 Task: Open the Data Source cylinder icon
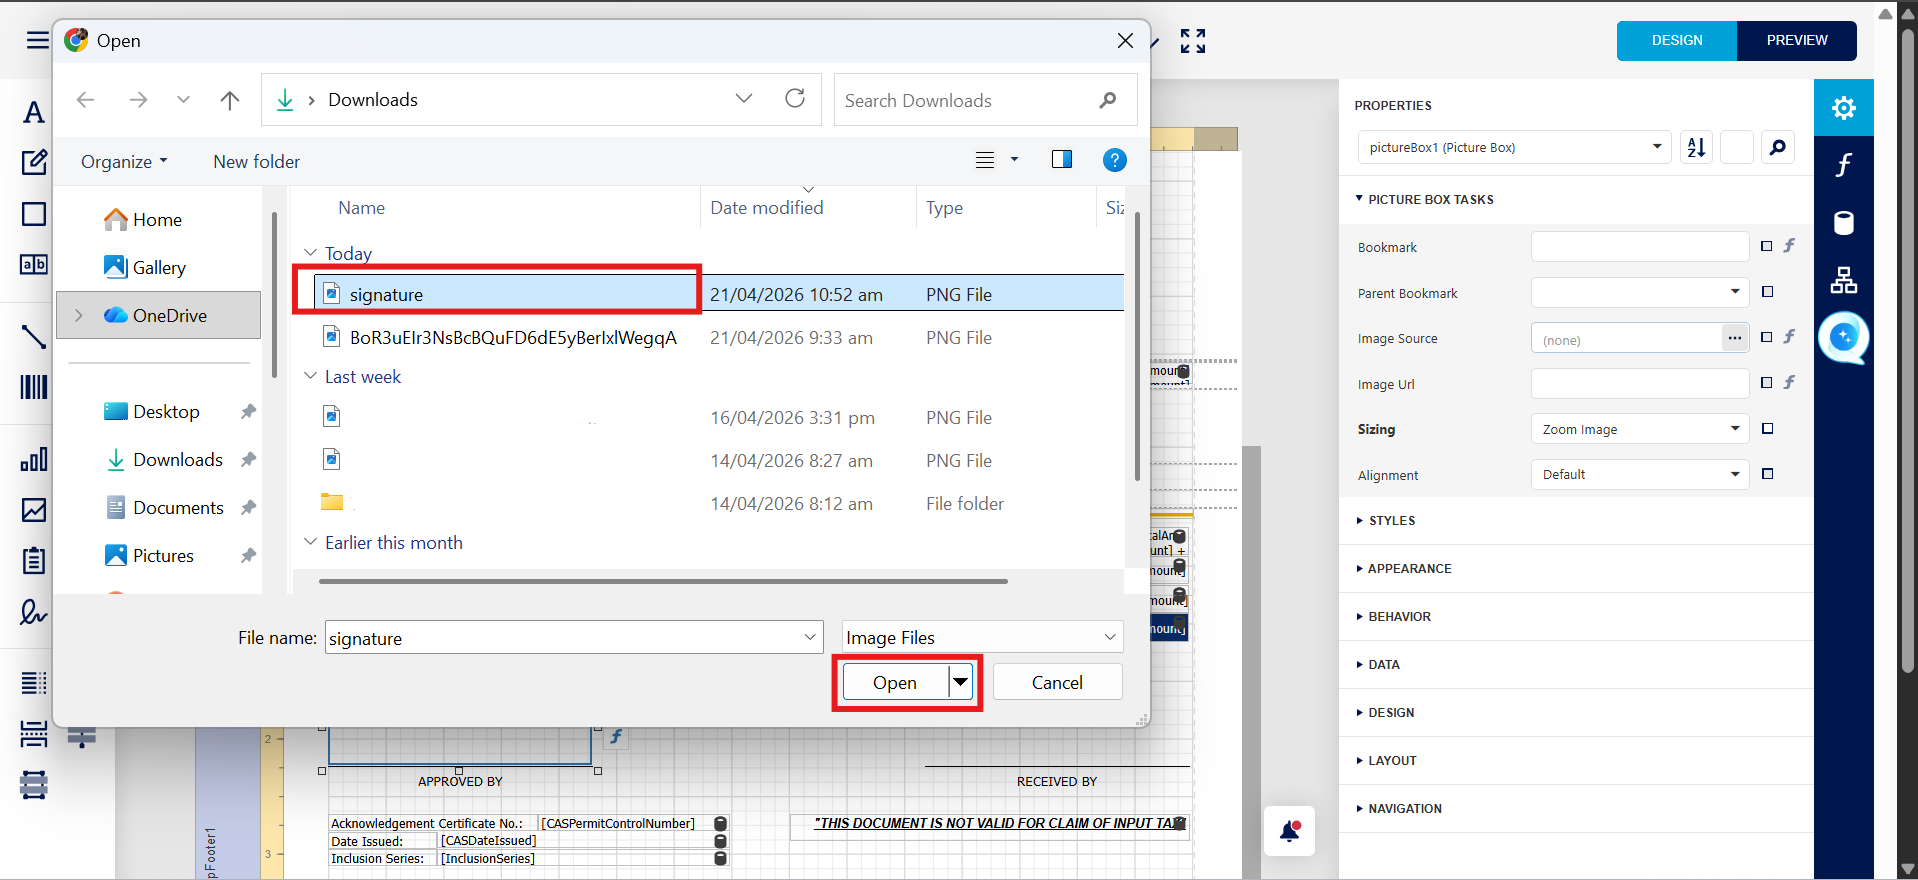pyautogui.click(x=1843, y=223)
